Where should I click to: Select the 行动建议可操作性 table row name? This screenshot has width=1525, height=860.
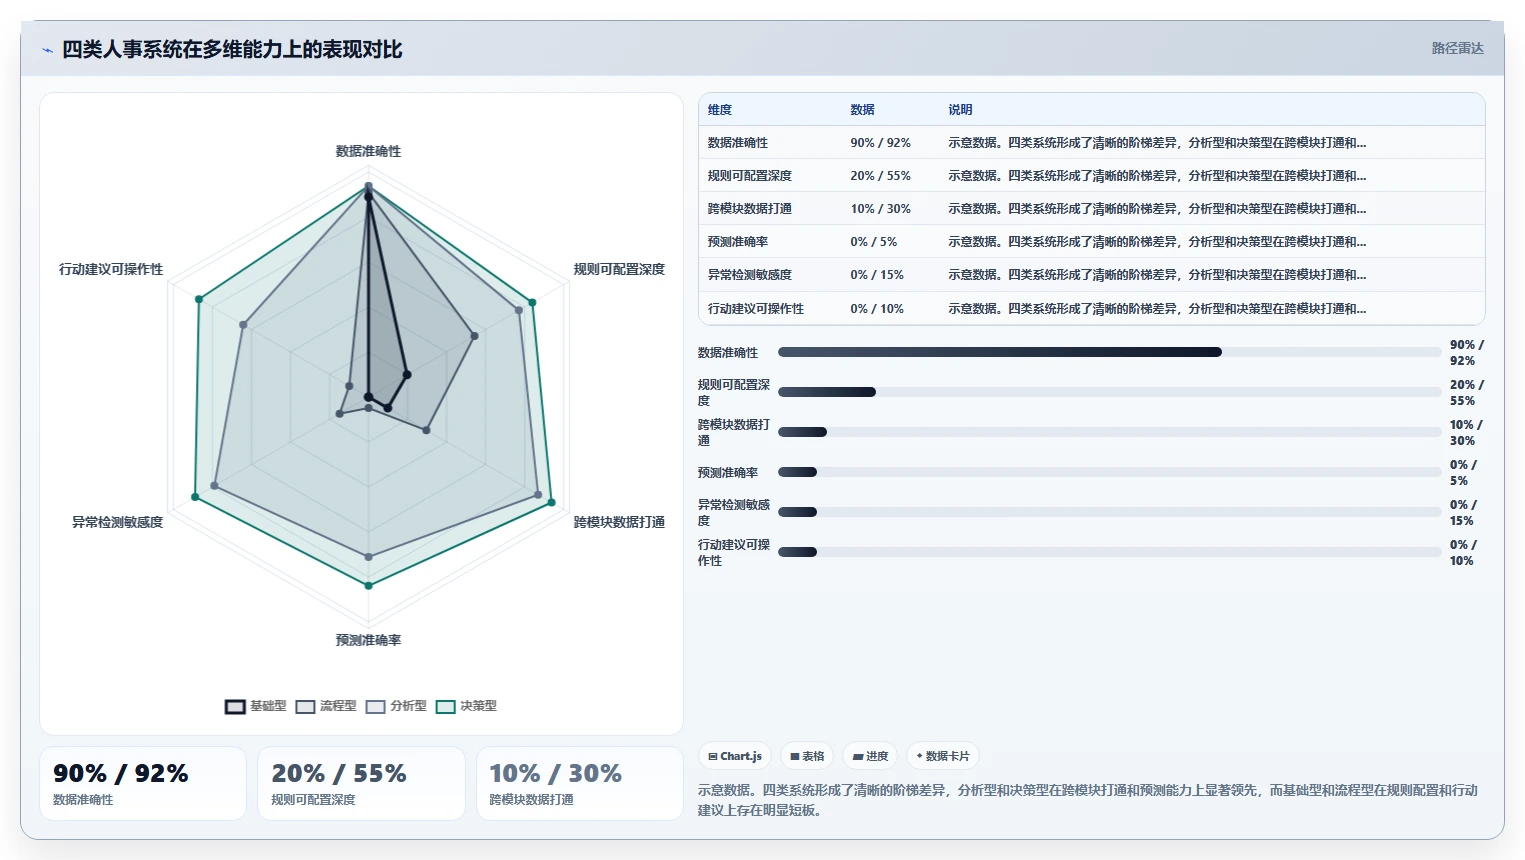(x=756, y=309)
